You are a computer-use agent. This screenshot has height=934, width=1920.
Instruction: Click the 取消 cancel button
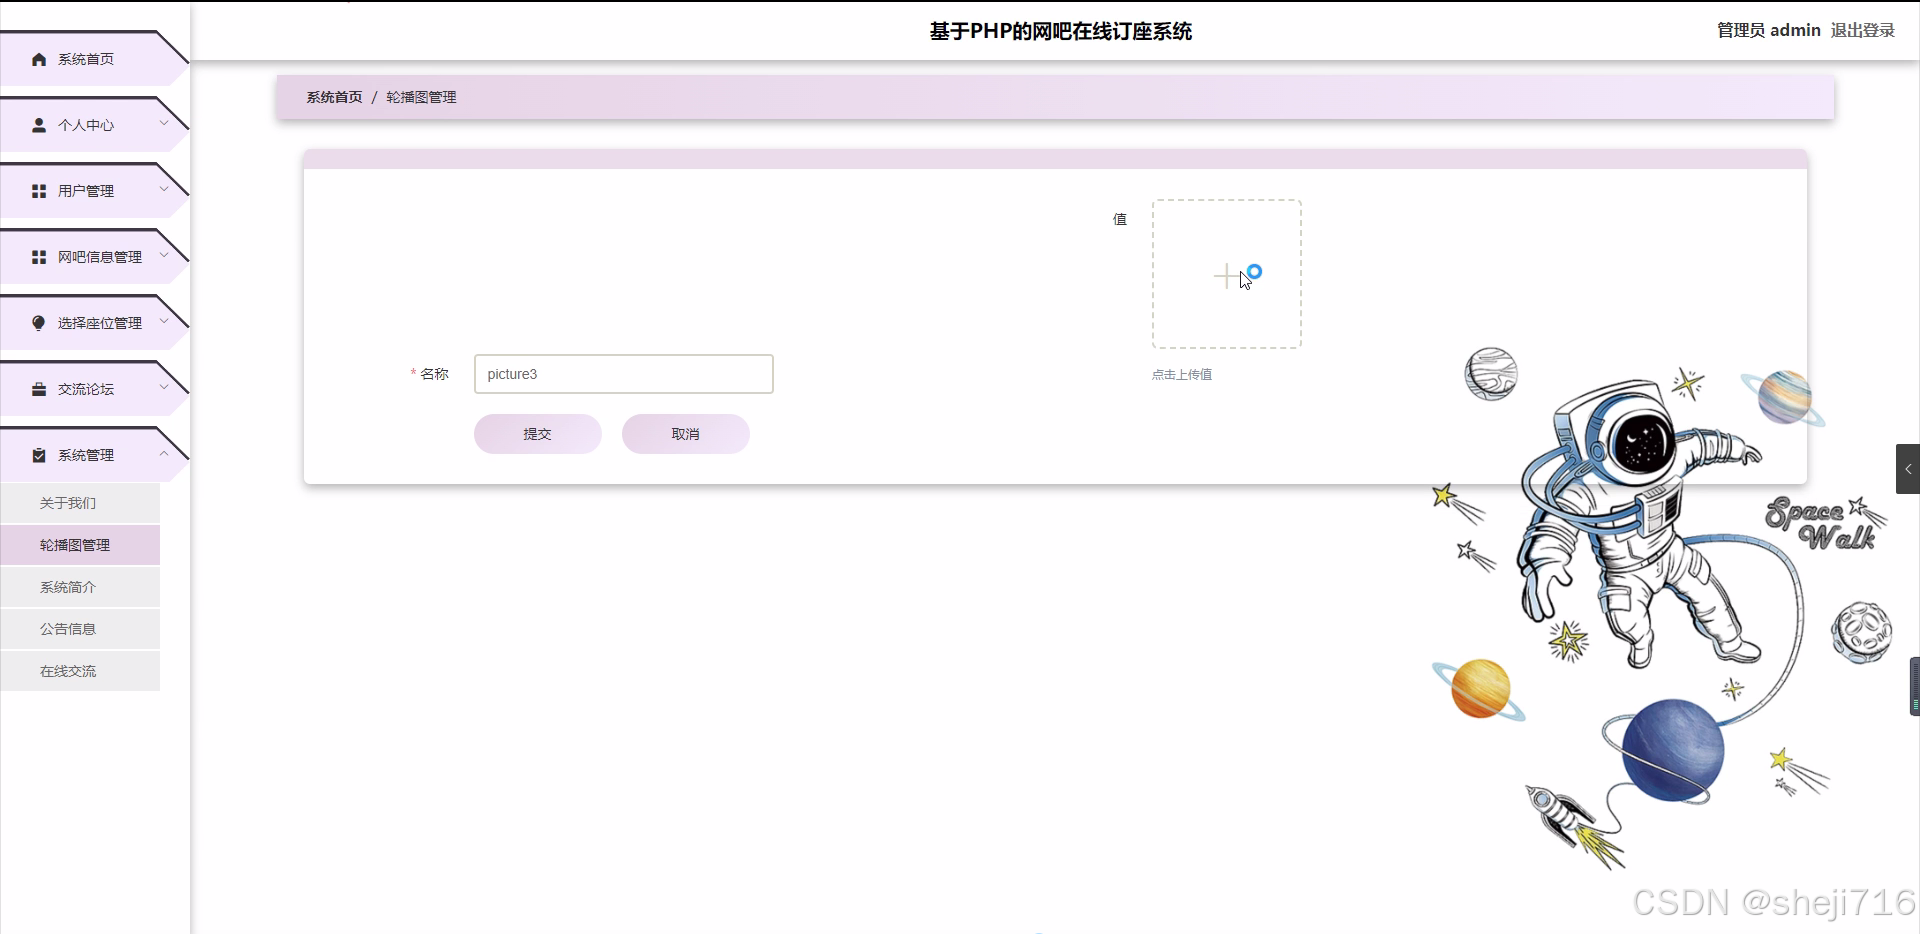[686, 434]
